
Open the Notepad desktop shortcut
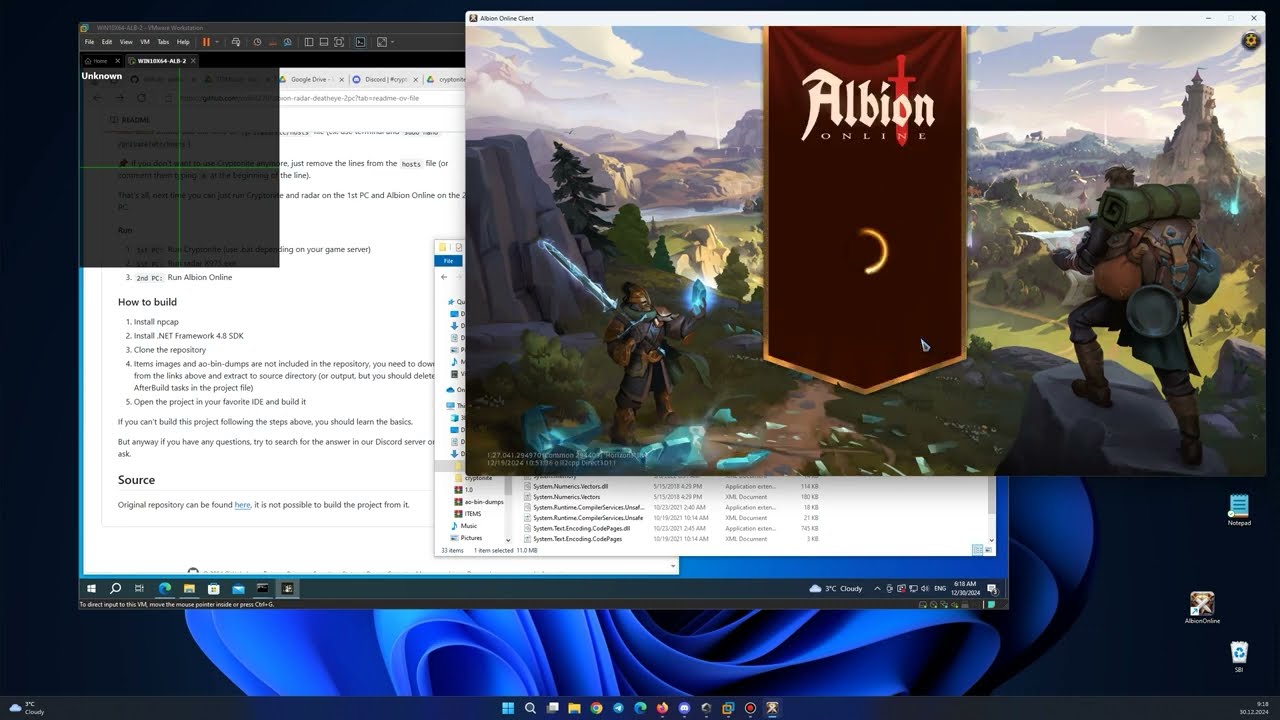1239,510
